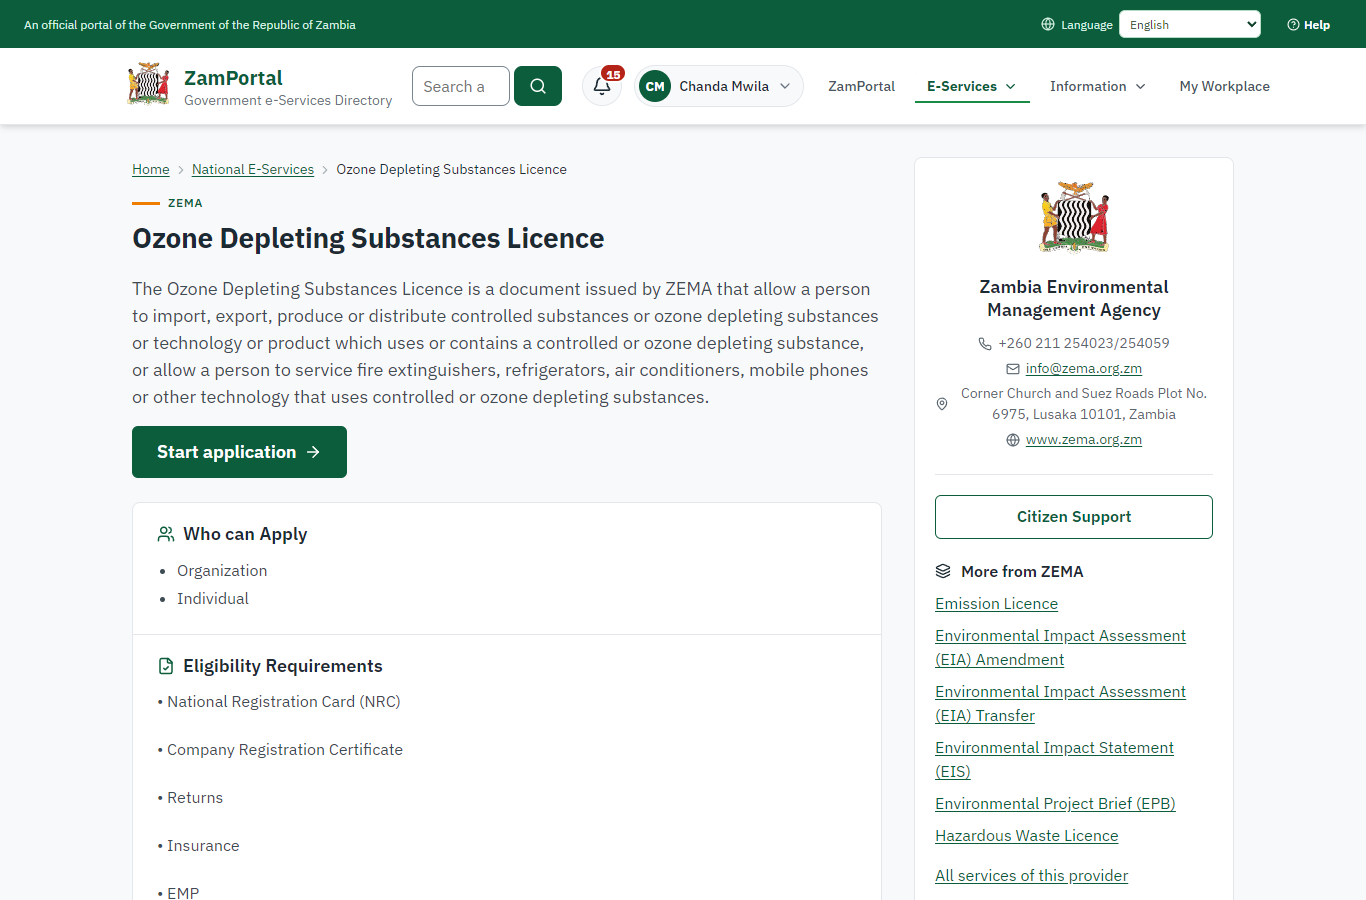Go to Home breadcrumb link
1366x900 pixels.
pyautogui.click(x=151, y=169)
